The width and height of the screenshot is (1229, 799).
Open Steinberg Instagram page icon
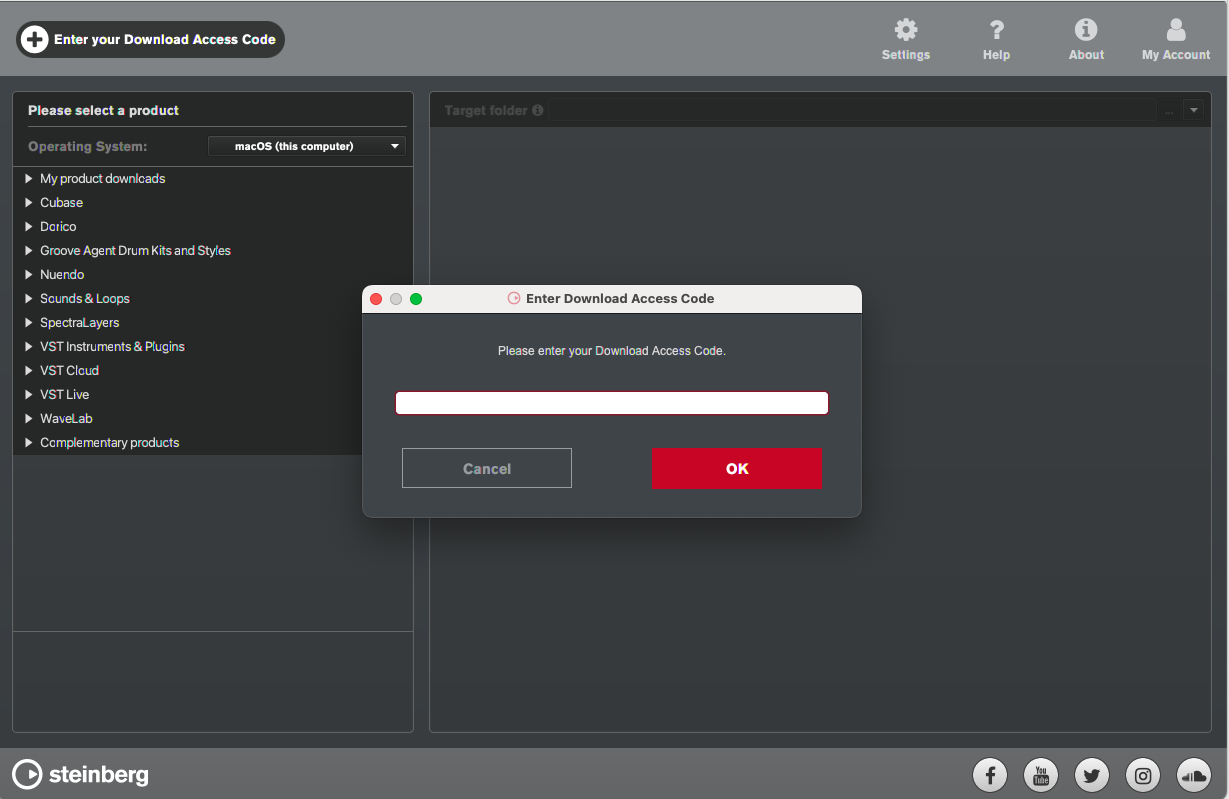point(1142,774)
